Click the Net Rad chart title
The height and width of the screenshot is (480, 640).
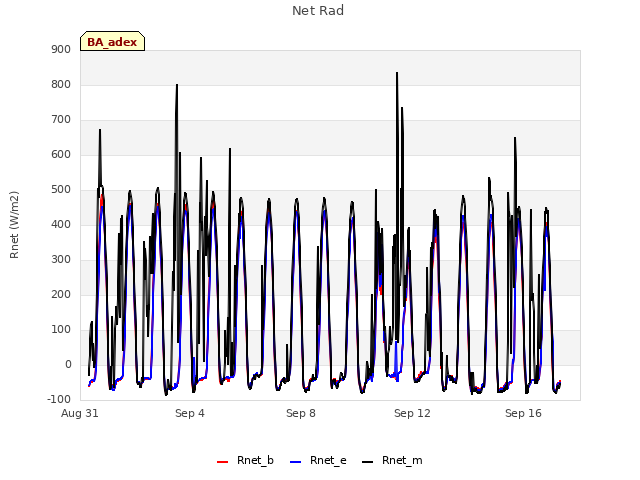[318, 11]
